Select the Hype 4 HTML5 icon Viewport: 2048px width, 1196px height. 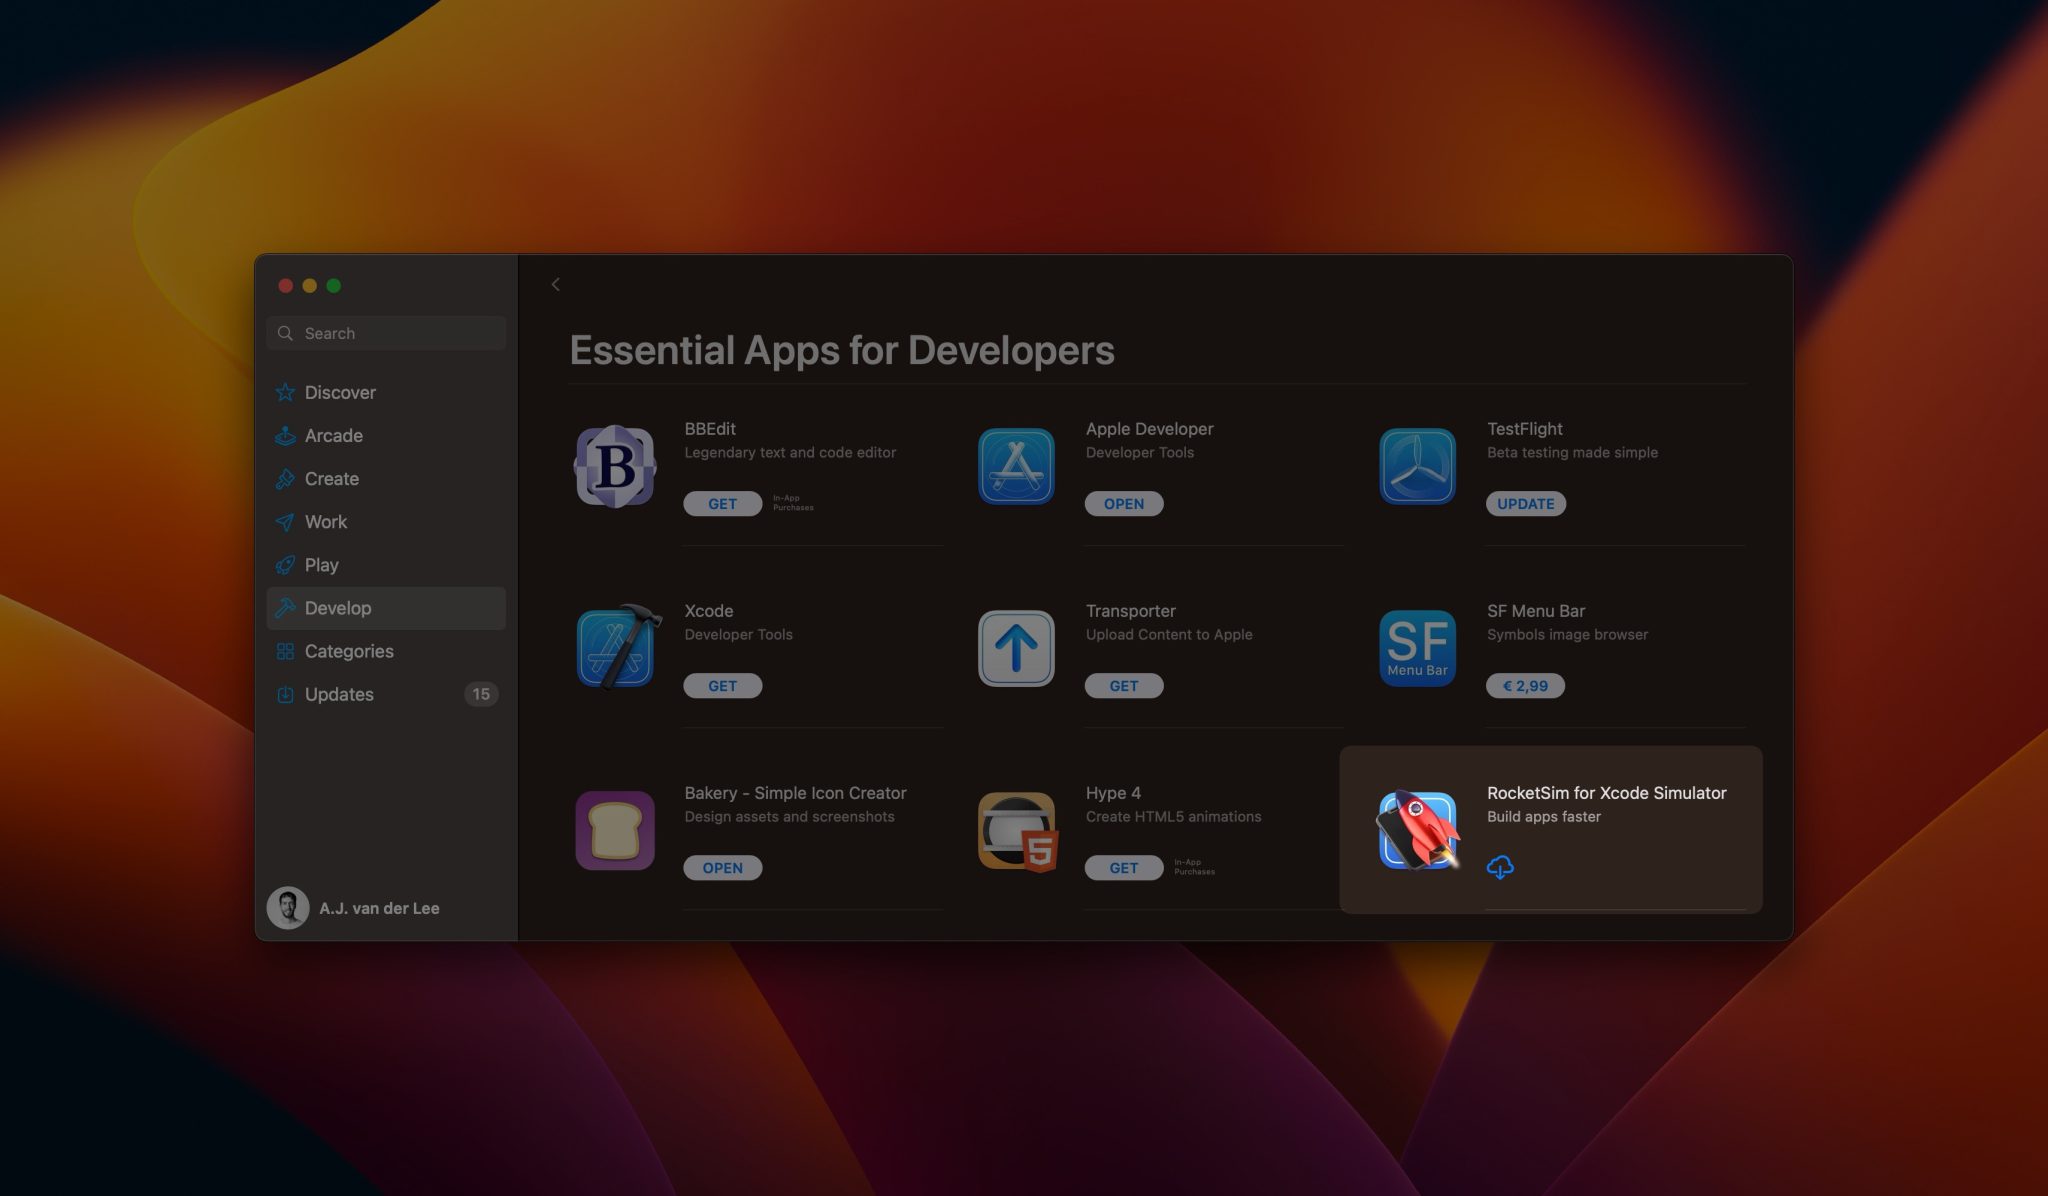(x=1017, y=832)
